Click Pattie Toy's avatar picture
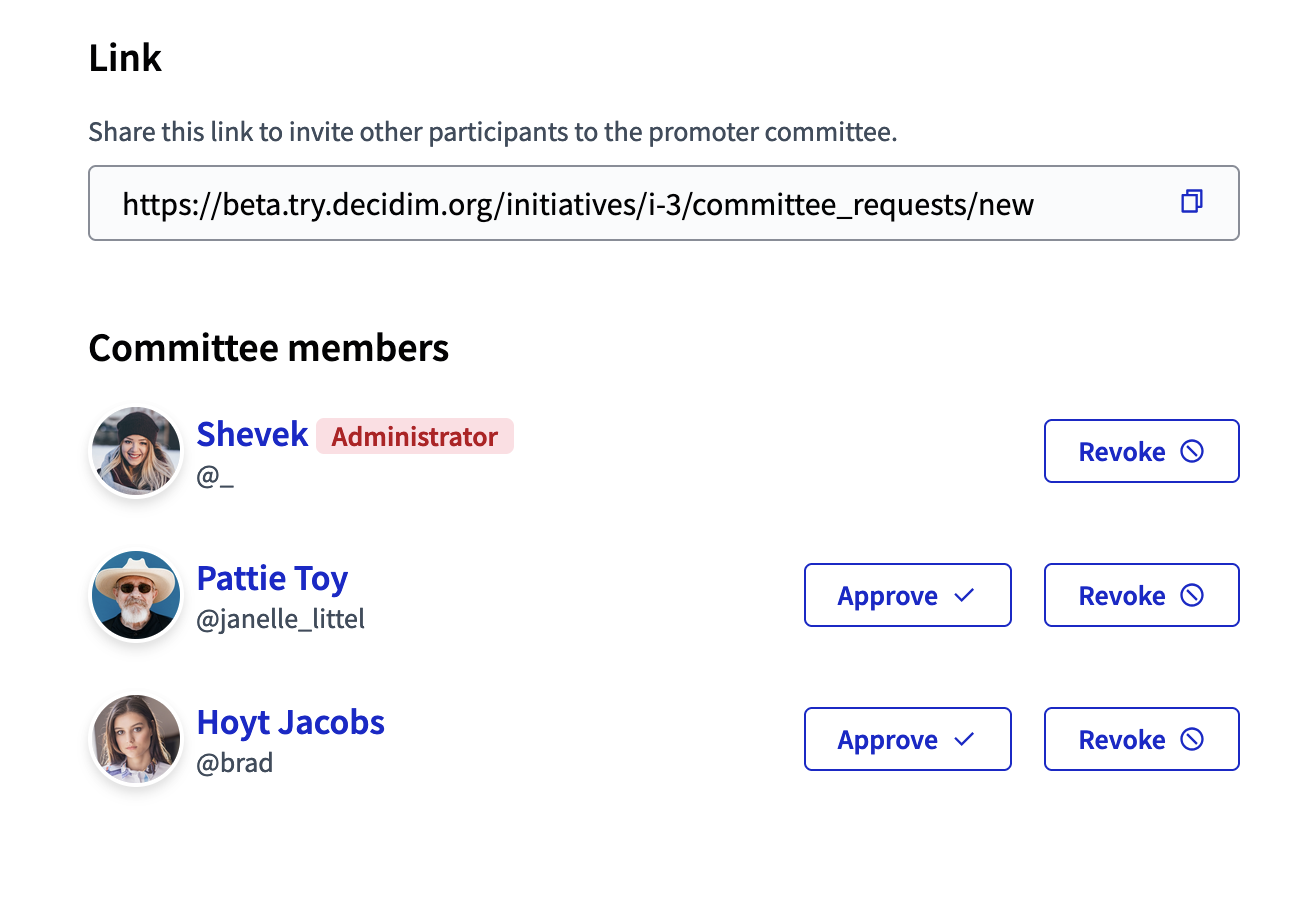This screenshot has height=914, width=1290. (x=136, y=595)
